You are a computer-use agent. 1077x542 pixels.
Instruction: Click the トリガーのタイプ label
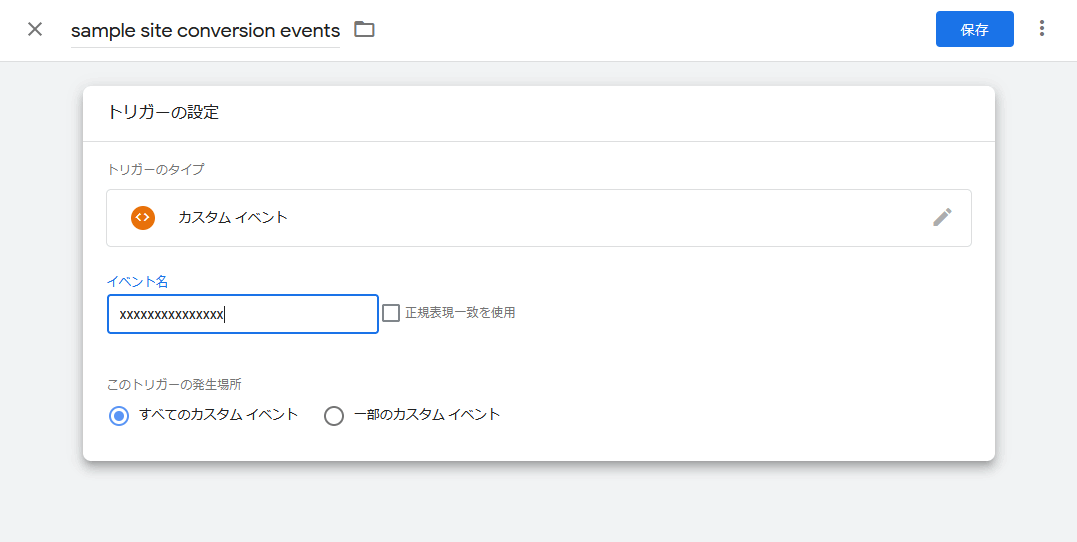[x=155, y=170]
